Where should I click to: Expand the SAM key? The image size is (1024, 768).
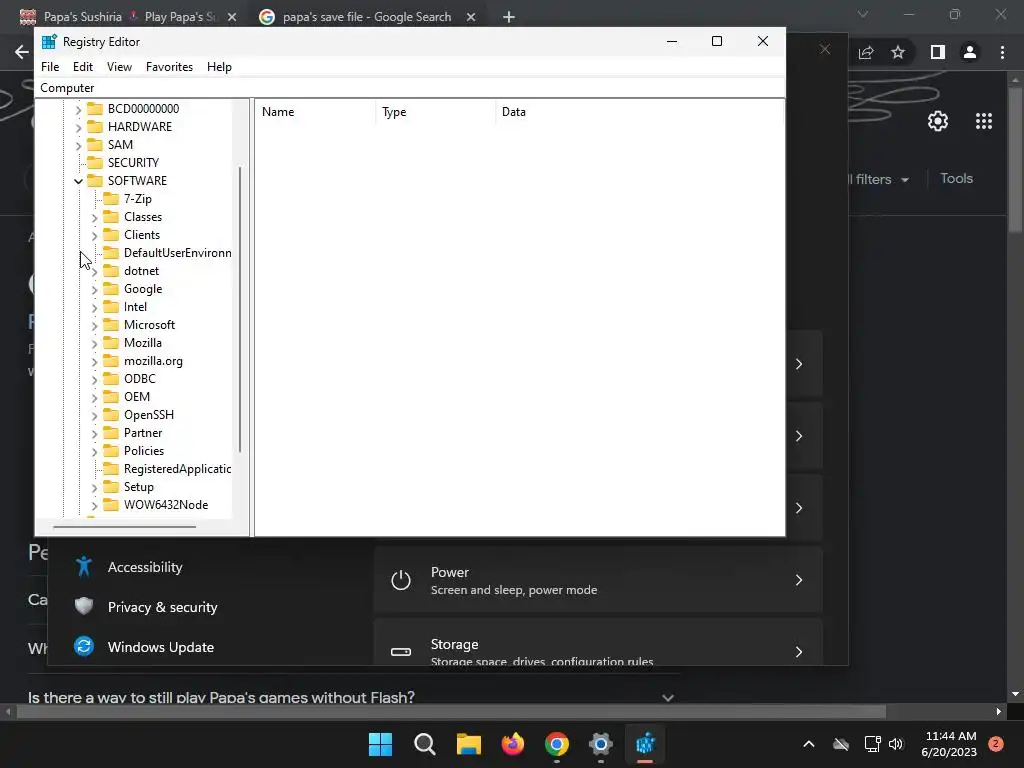point(78,145)
